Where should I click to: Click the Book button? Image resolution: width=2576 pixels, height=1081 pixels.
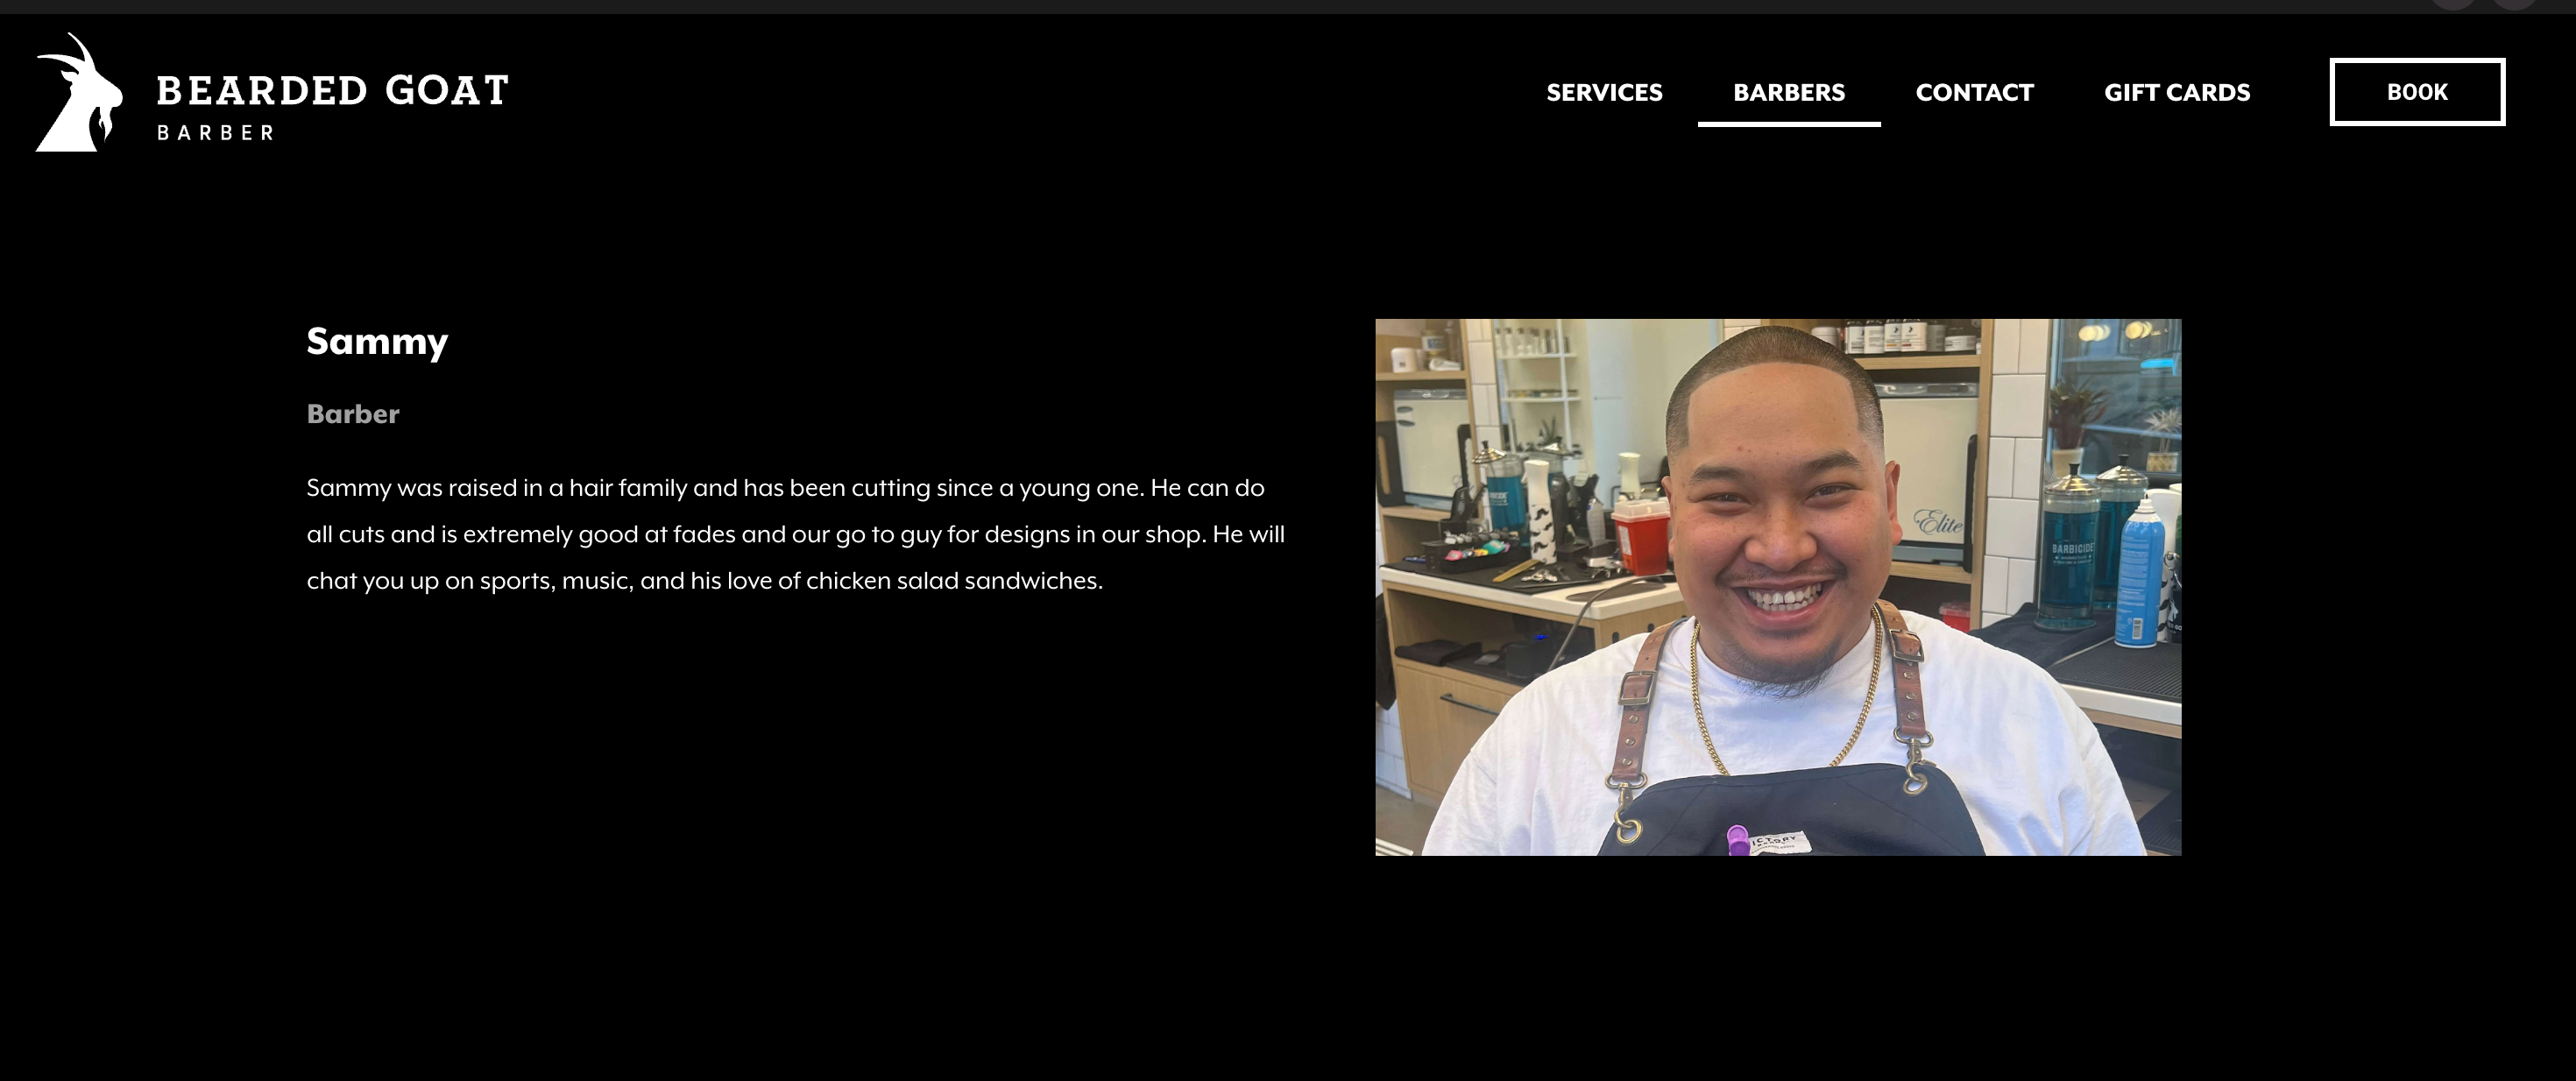tap(2417, 92)
